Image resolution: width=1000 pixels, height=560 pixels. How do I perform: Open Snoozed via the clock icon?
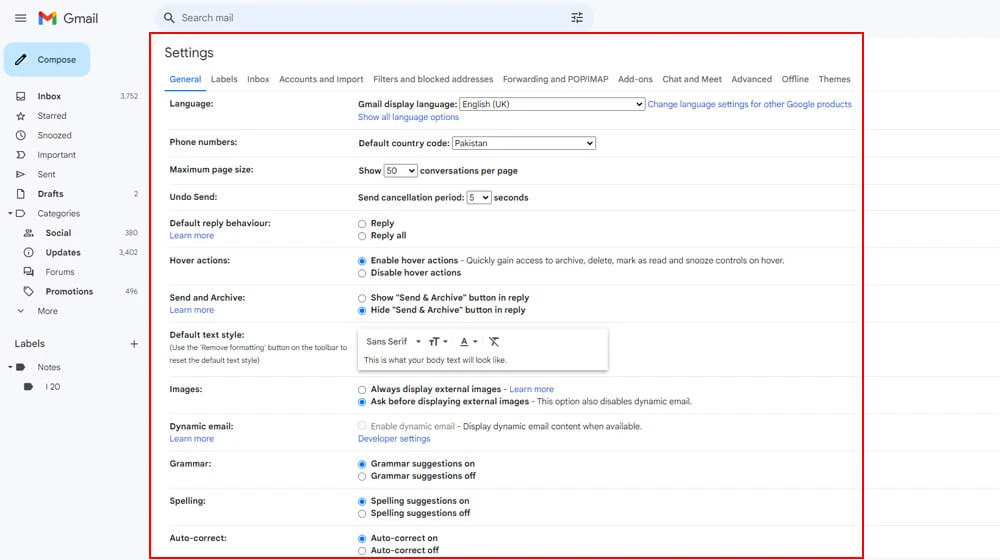(20, 135)
